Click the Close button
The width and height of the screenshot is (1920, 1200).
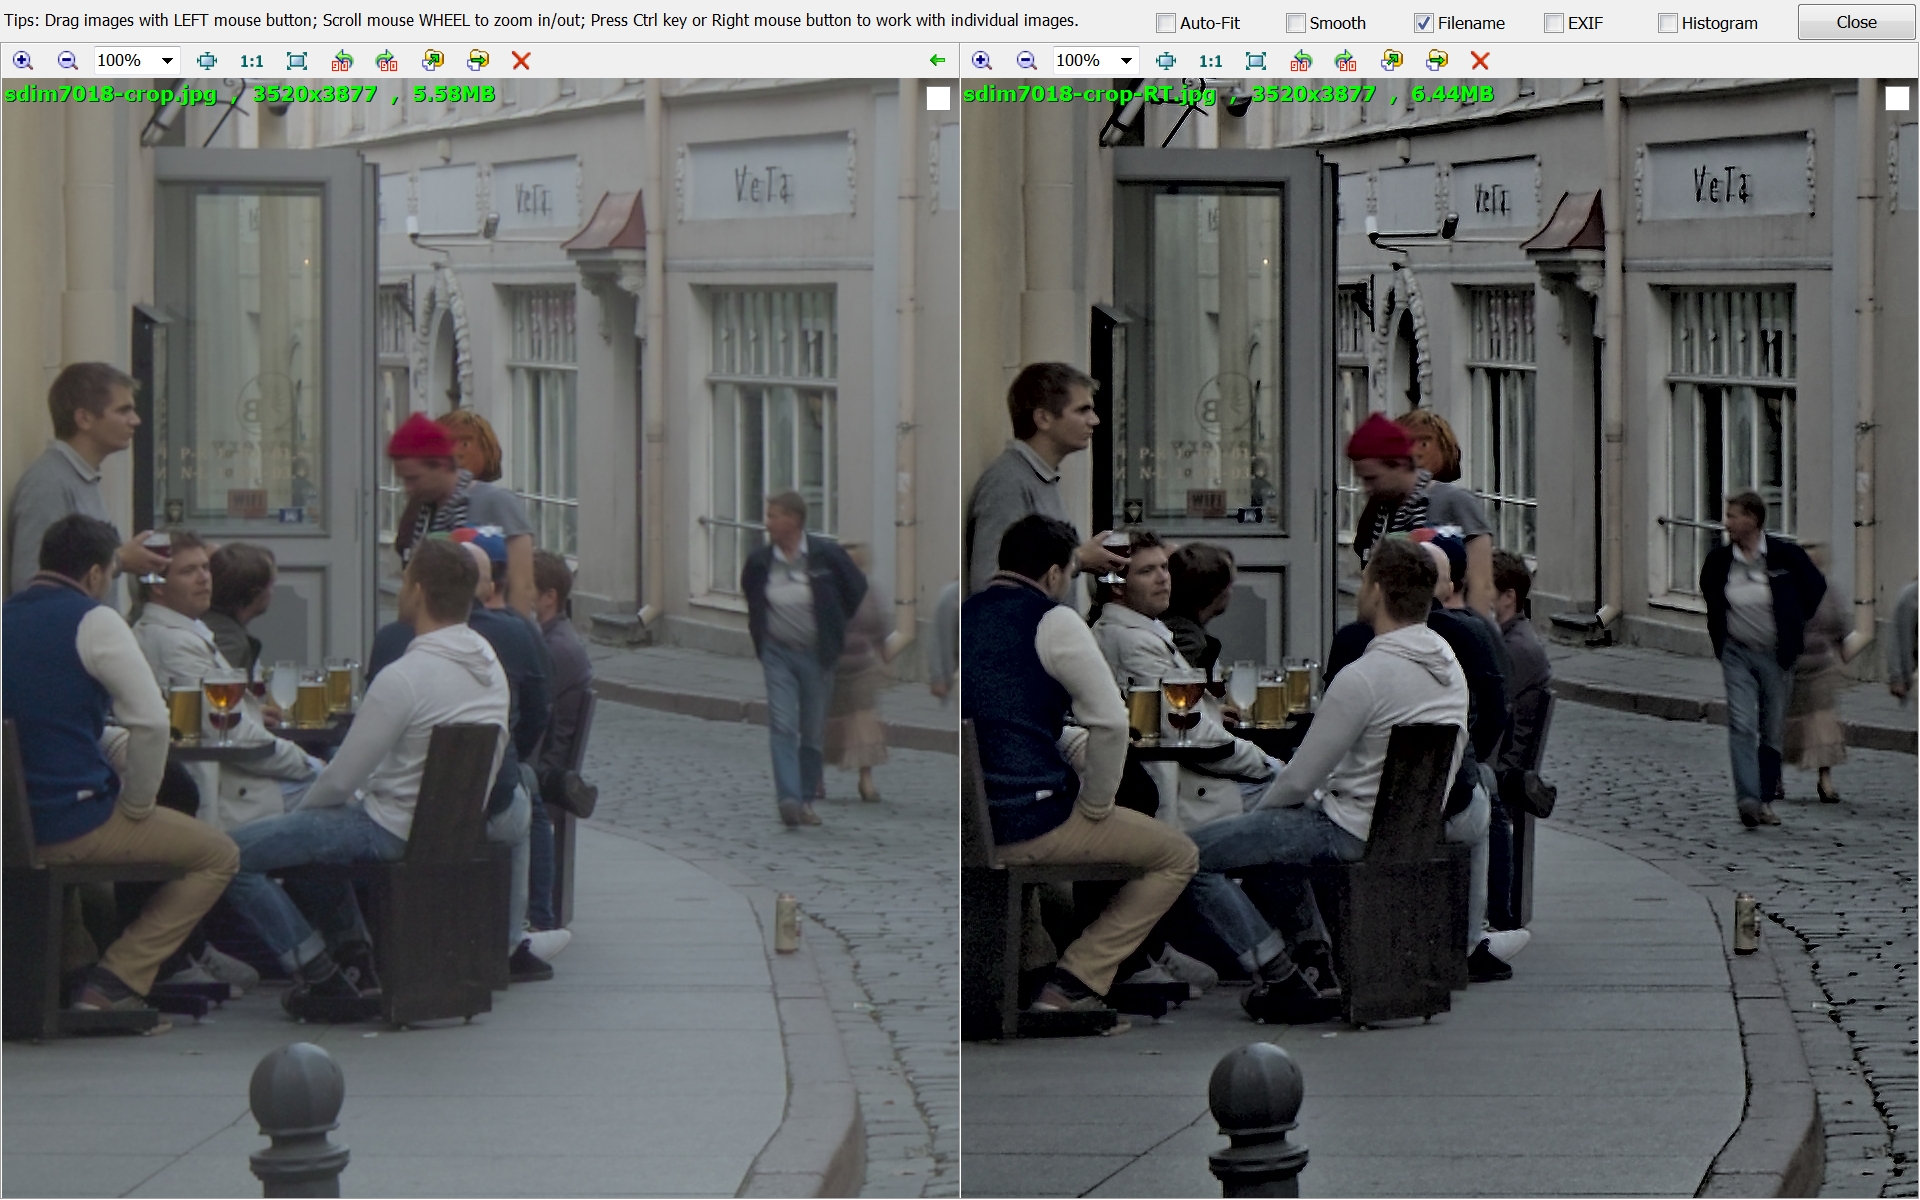click(x=1856, y=22)
